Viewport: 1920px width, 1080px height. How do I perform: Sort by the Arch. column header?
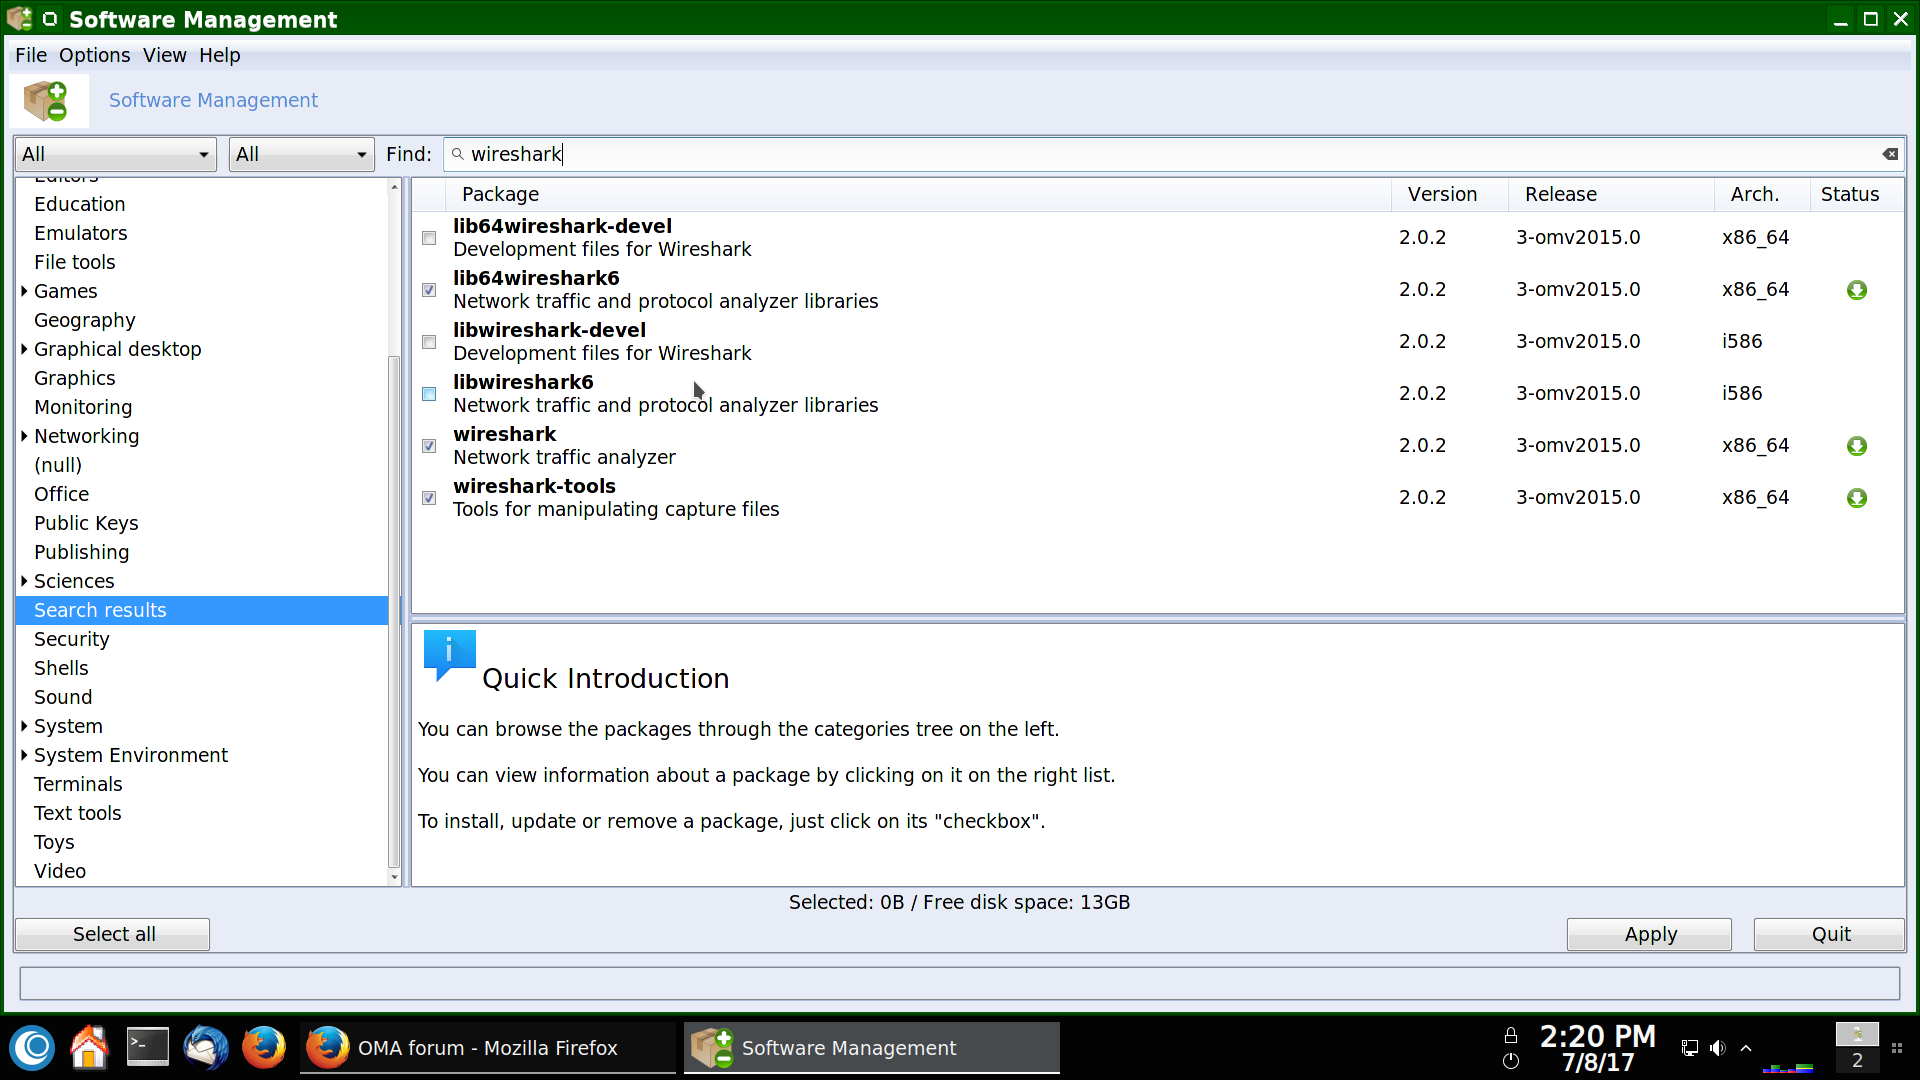click(1762, 194)
